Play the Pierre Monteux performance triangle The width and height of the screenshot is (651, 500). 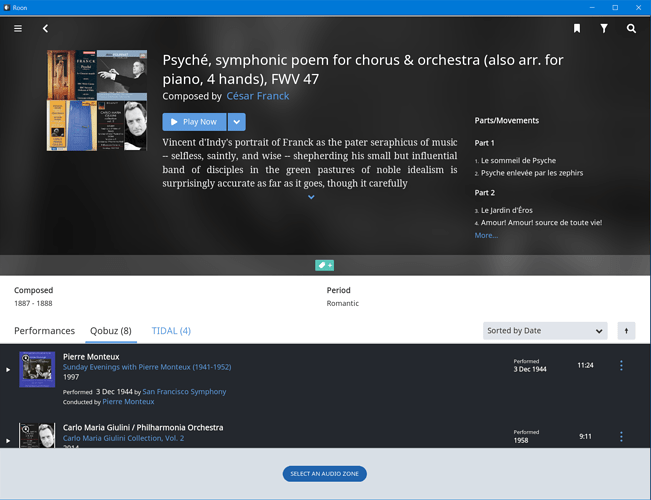[8, 370]
